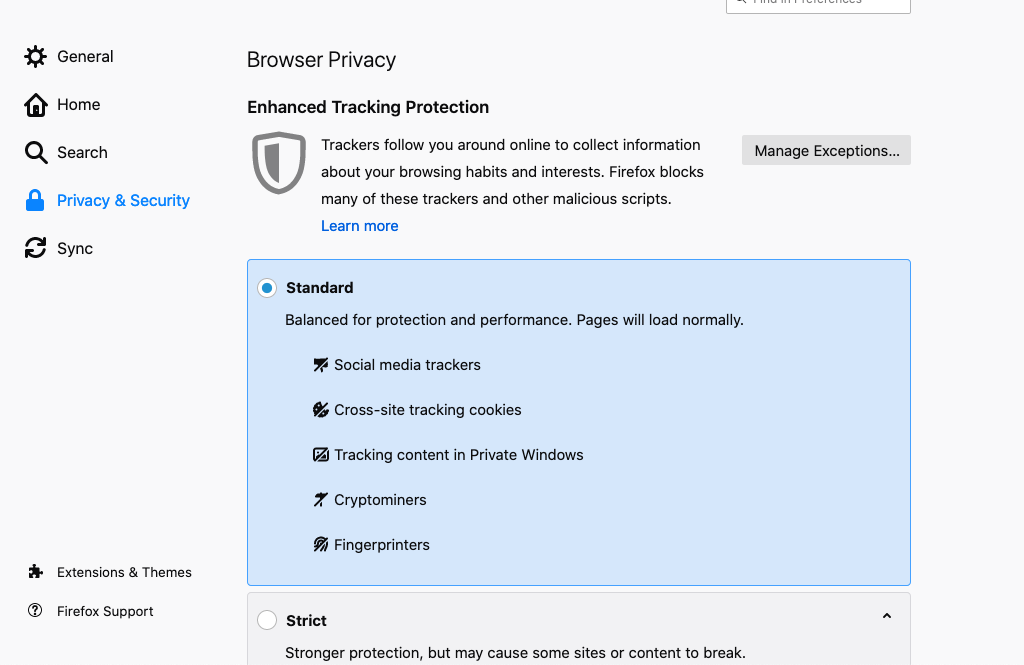Select the Standard protection radio button

coord(267,288)
